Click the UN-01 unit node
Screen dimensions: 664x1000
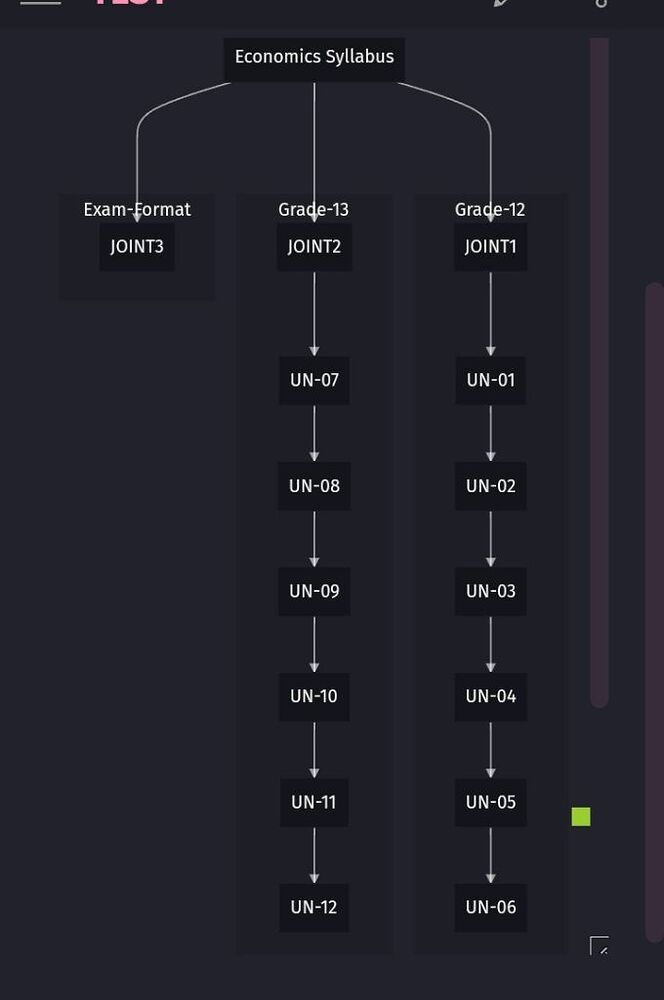coord(490,380)
